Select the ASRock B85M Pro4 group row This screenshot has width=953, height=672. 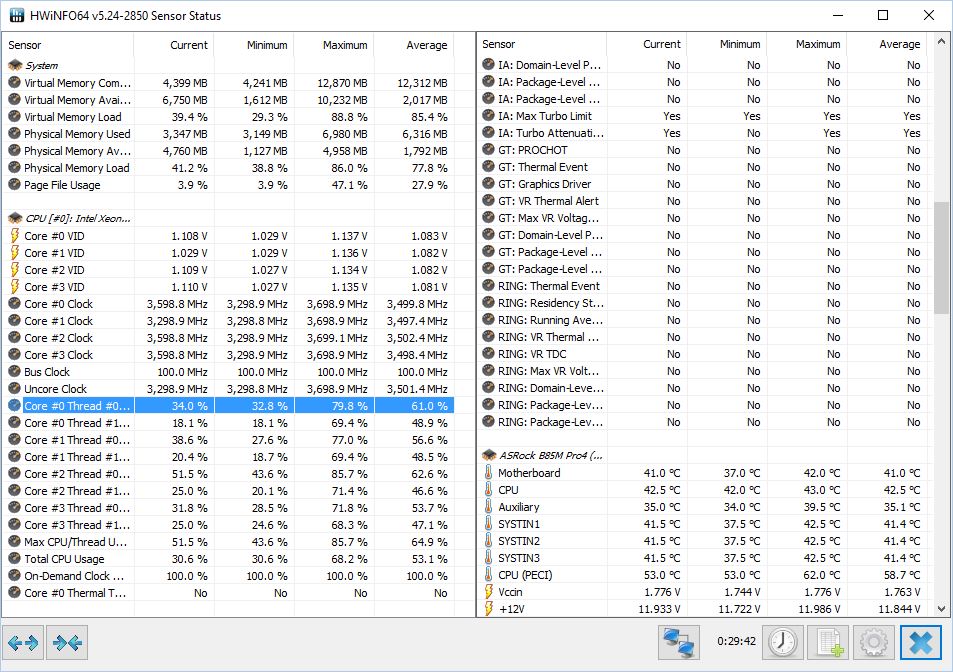pos(702,455)
